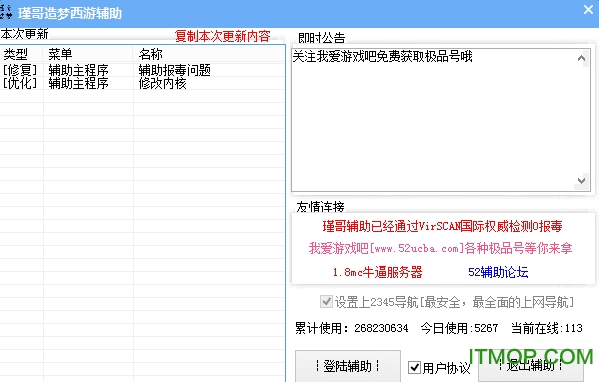
Task: Open the VirSCAN detection link
Action: tap(442, 226)
